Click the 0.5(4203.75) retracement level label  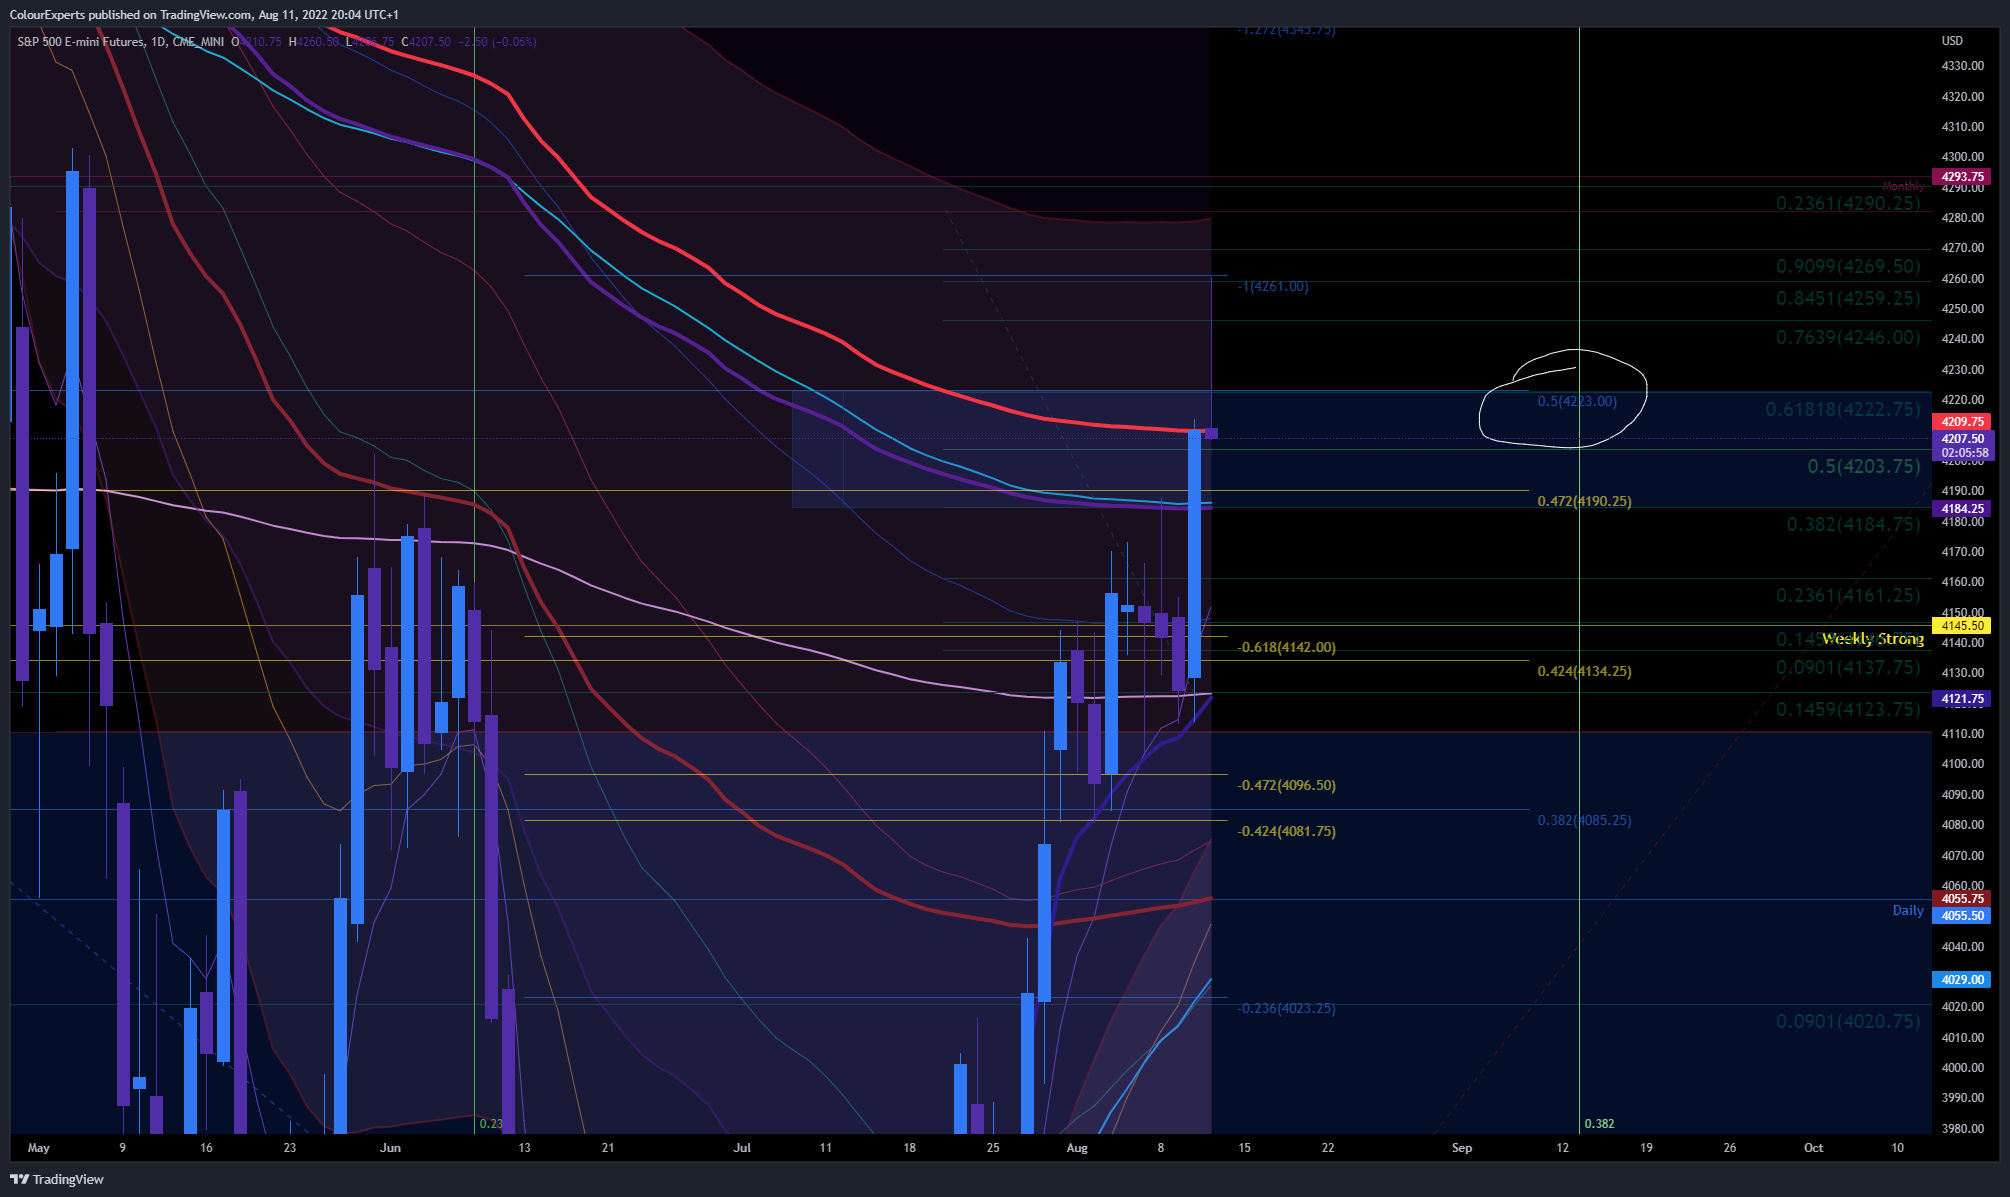point(1863,467)
